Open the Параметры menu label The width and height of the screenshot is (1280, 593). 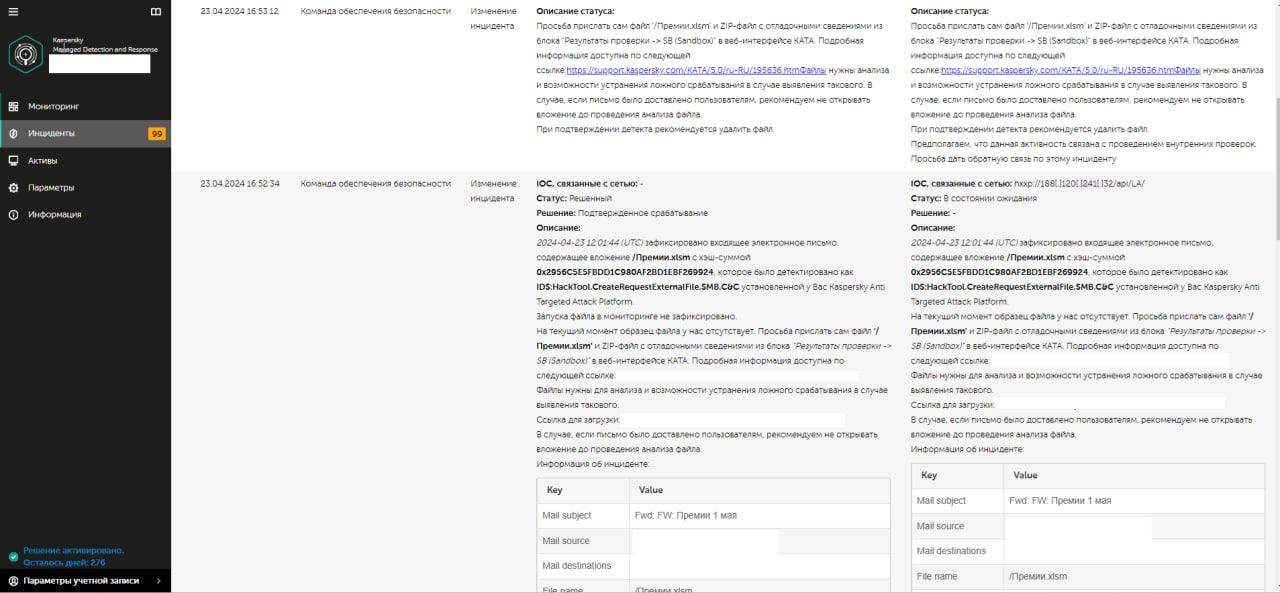click(x=51, y=187)
